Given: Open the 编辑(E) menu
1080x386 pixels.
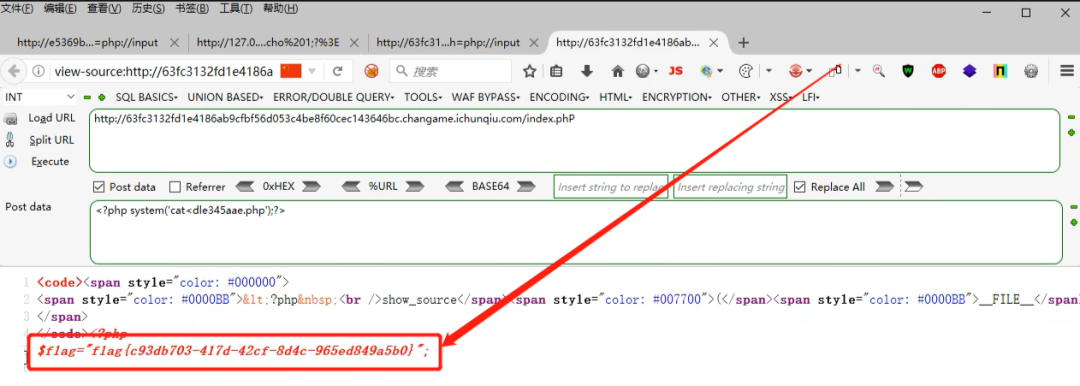Looking at the screenshot, I should 60,8.
